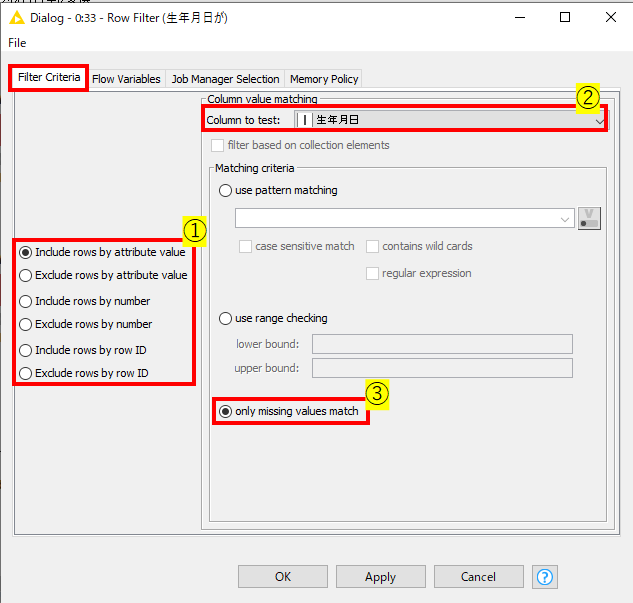Image resolution: width=633 pixels, height=603 pixels.
Task: Open Memory Policy tab
Action: pyautogui.click(x=324, y=79)
